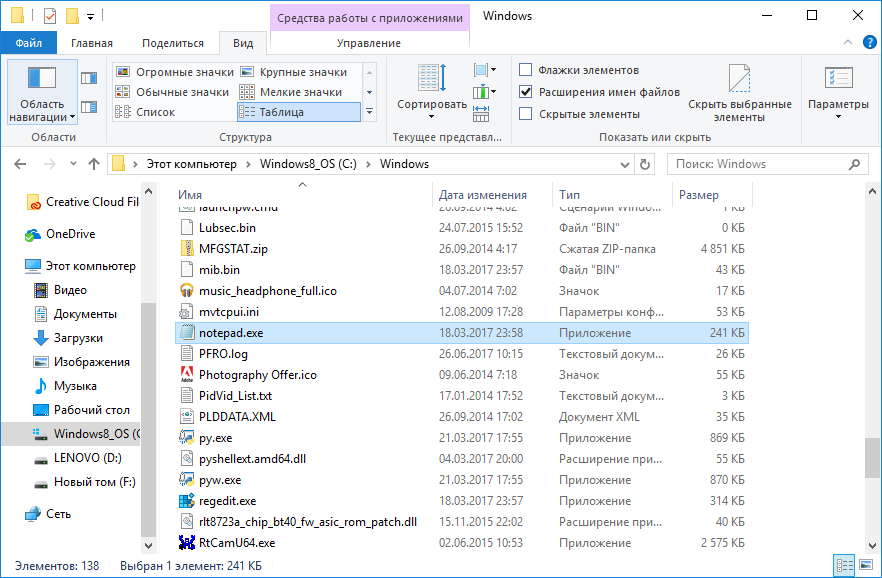Expand the layout gallery with the bottom arrow
Screen dimensions: 882x578
370,112
